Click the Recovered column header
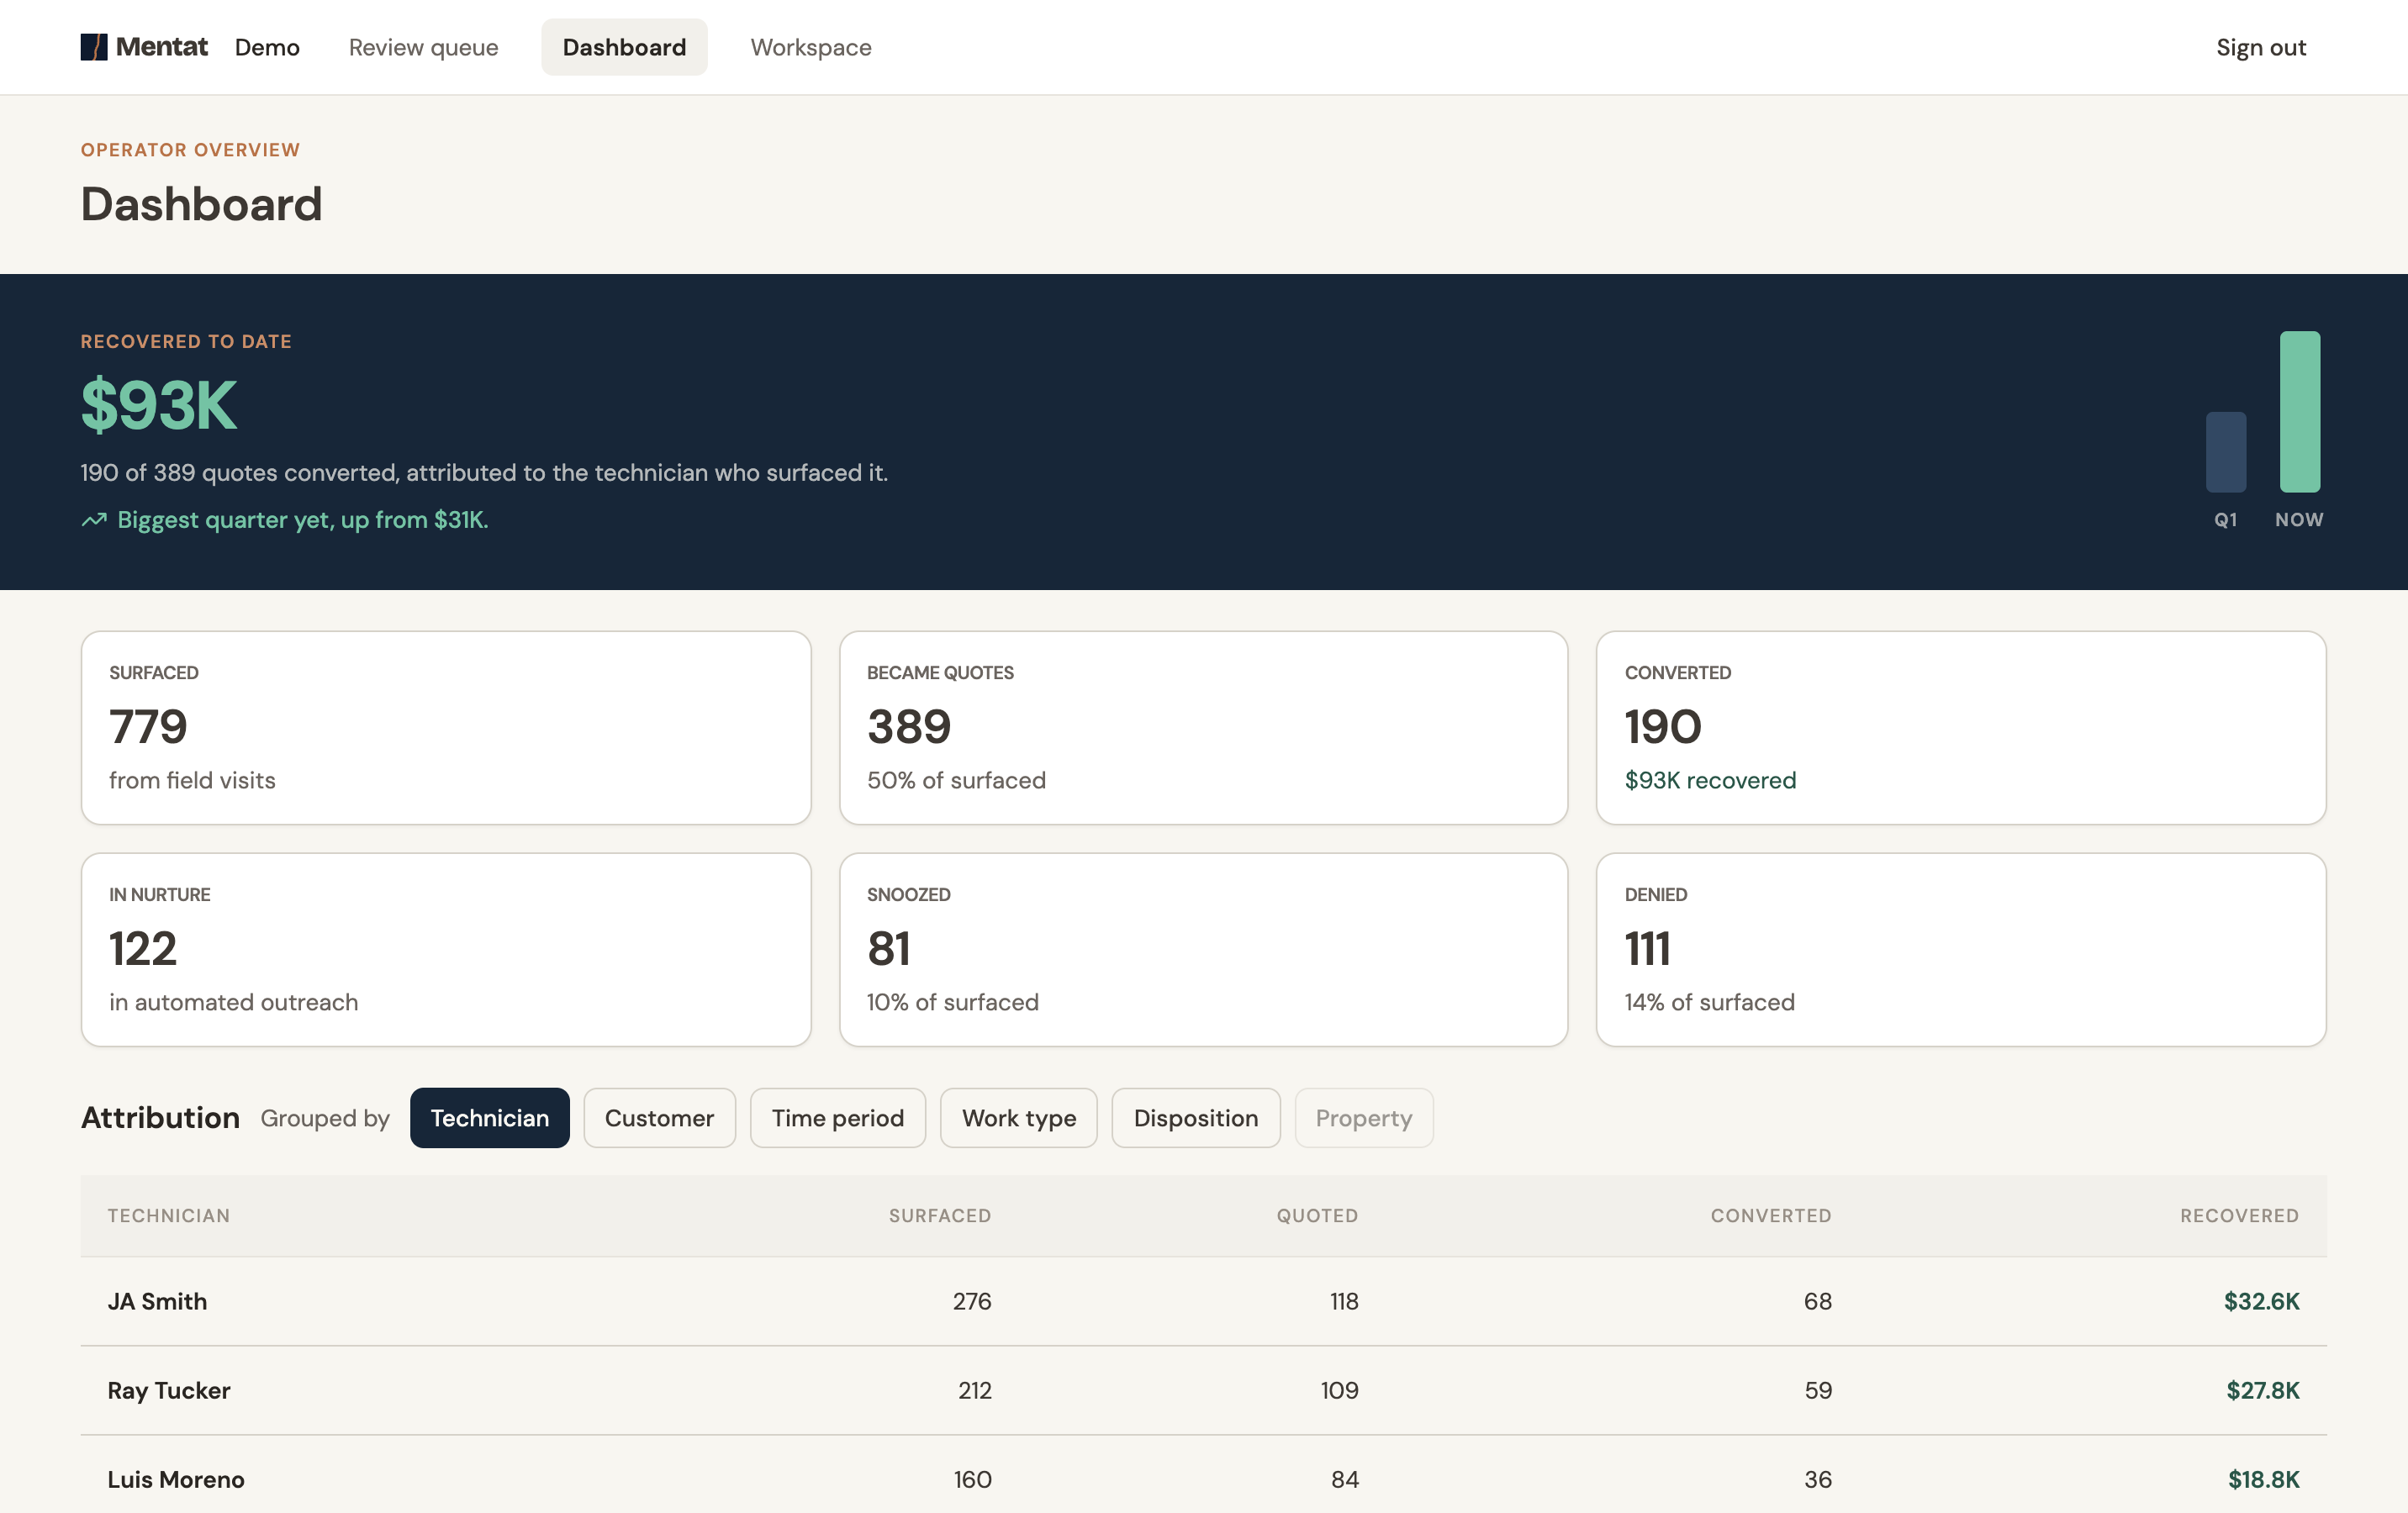This screenshot has height=1513, width=2408. (x=2239, y=1216)
